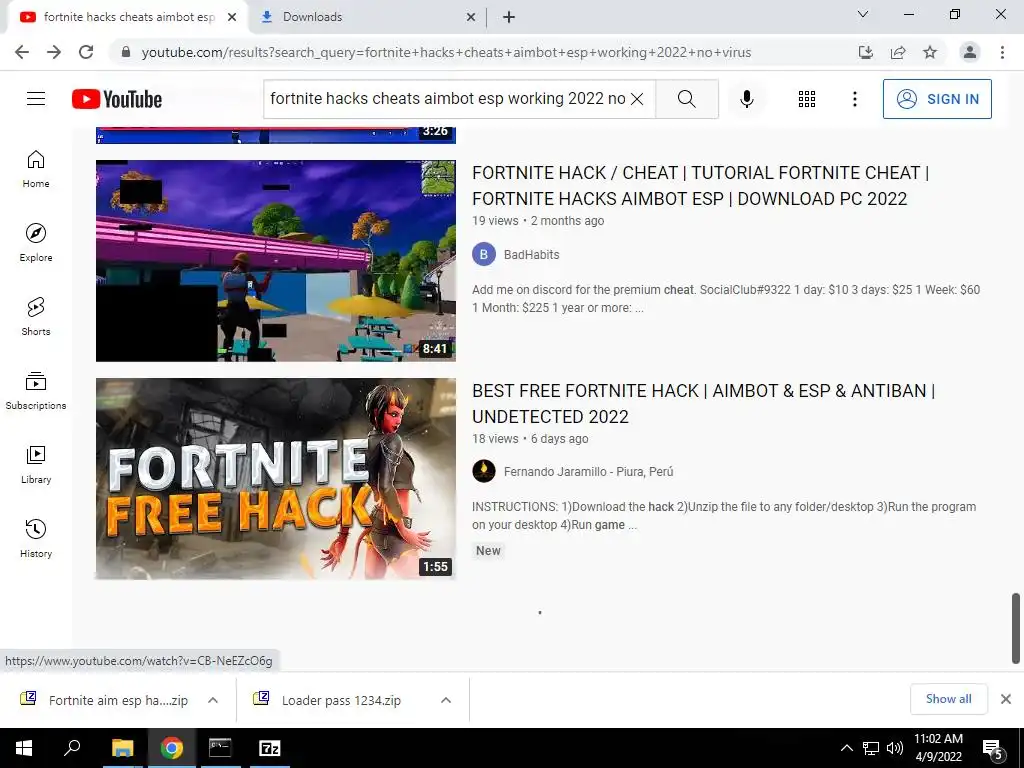Click the address bar URL
1024x768 pixels.
pos(446,52)
